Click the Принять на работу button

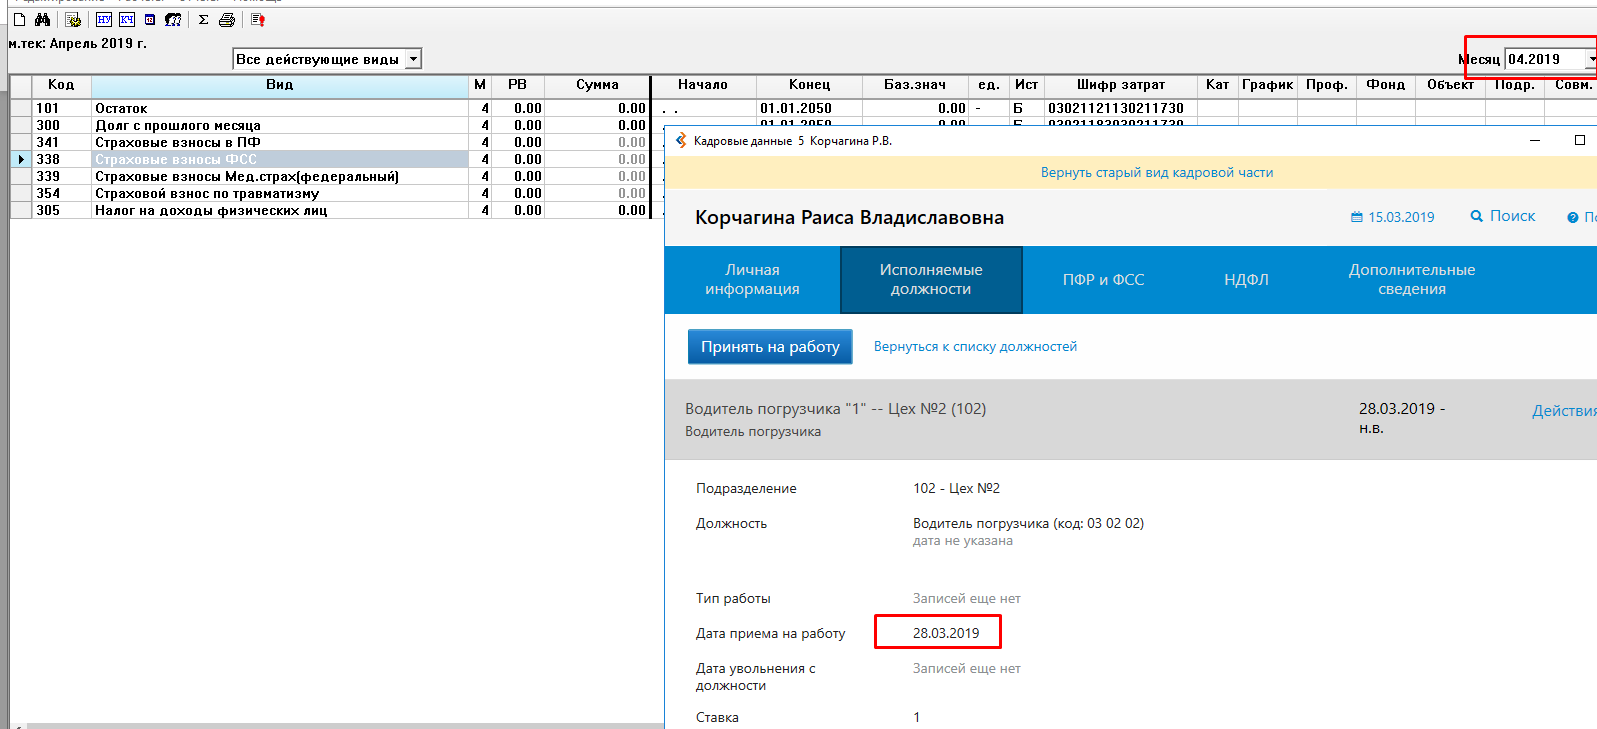tap(770, 346)
